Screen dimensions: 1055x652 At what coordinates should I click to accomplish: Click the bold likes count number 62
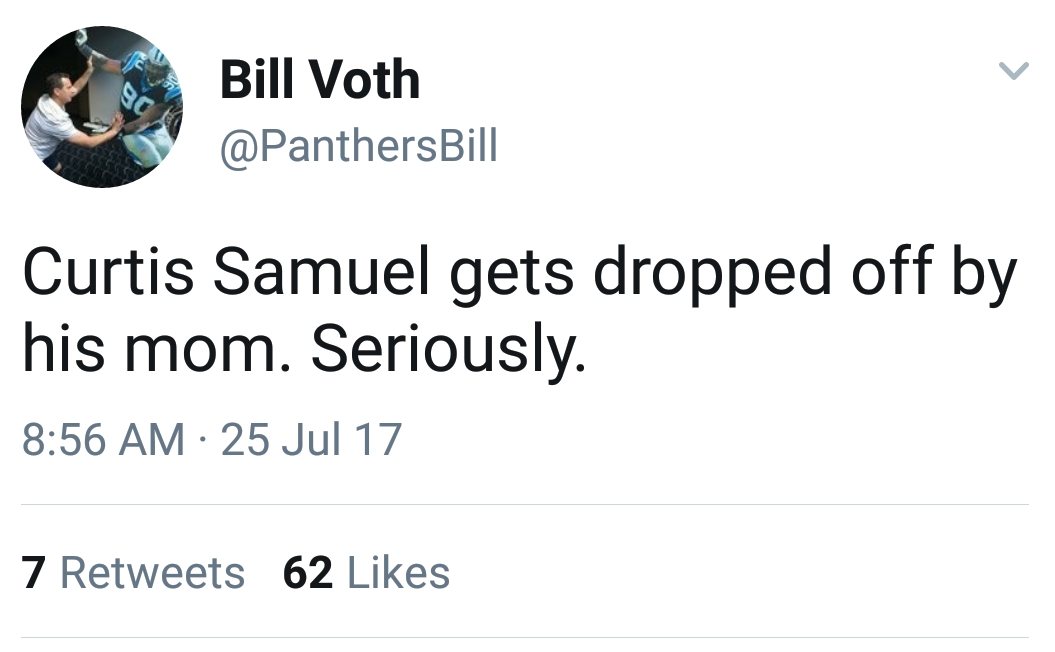click(x=307, y=573)
